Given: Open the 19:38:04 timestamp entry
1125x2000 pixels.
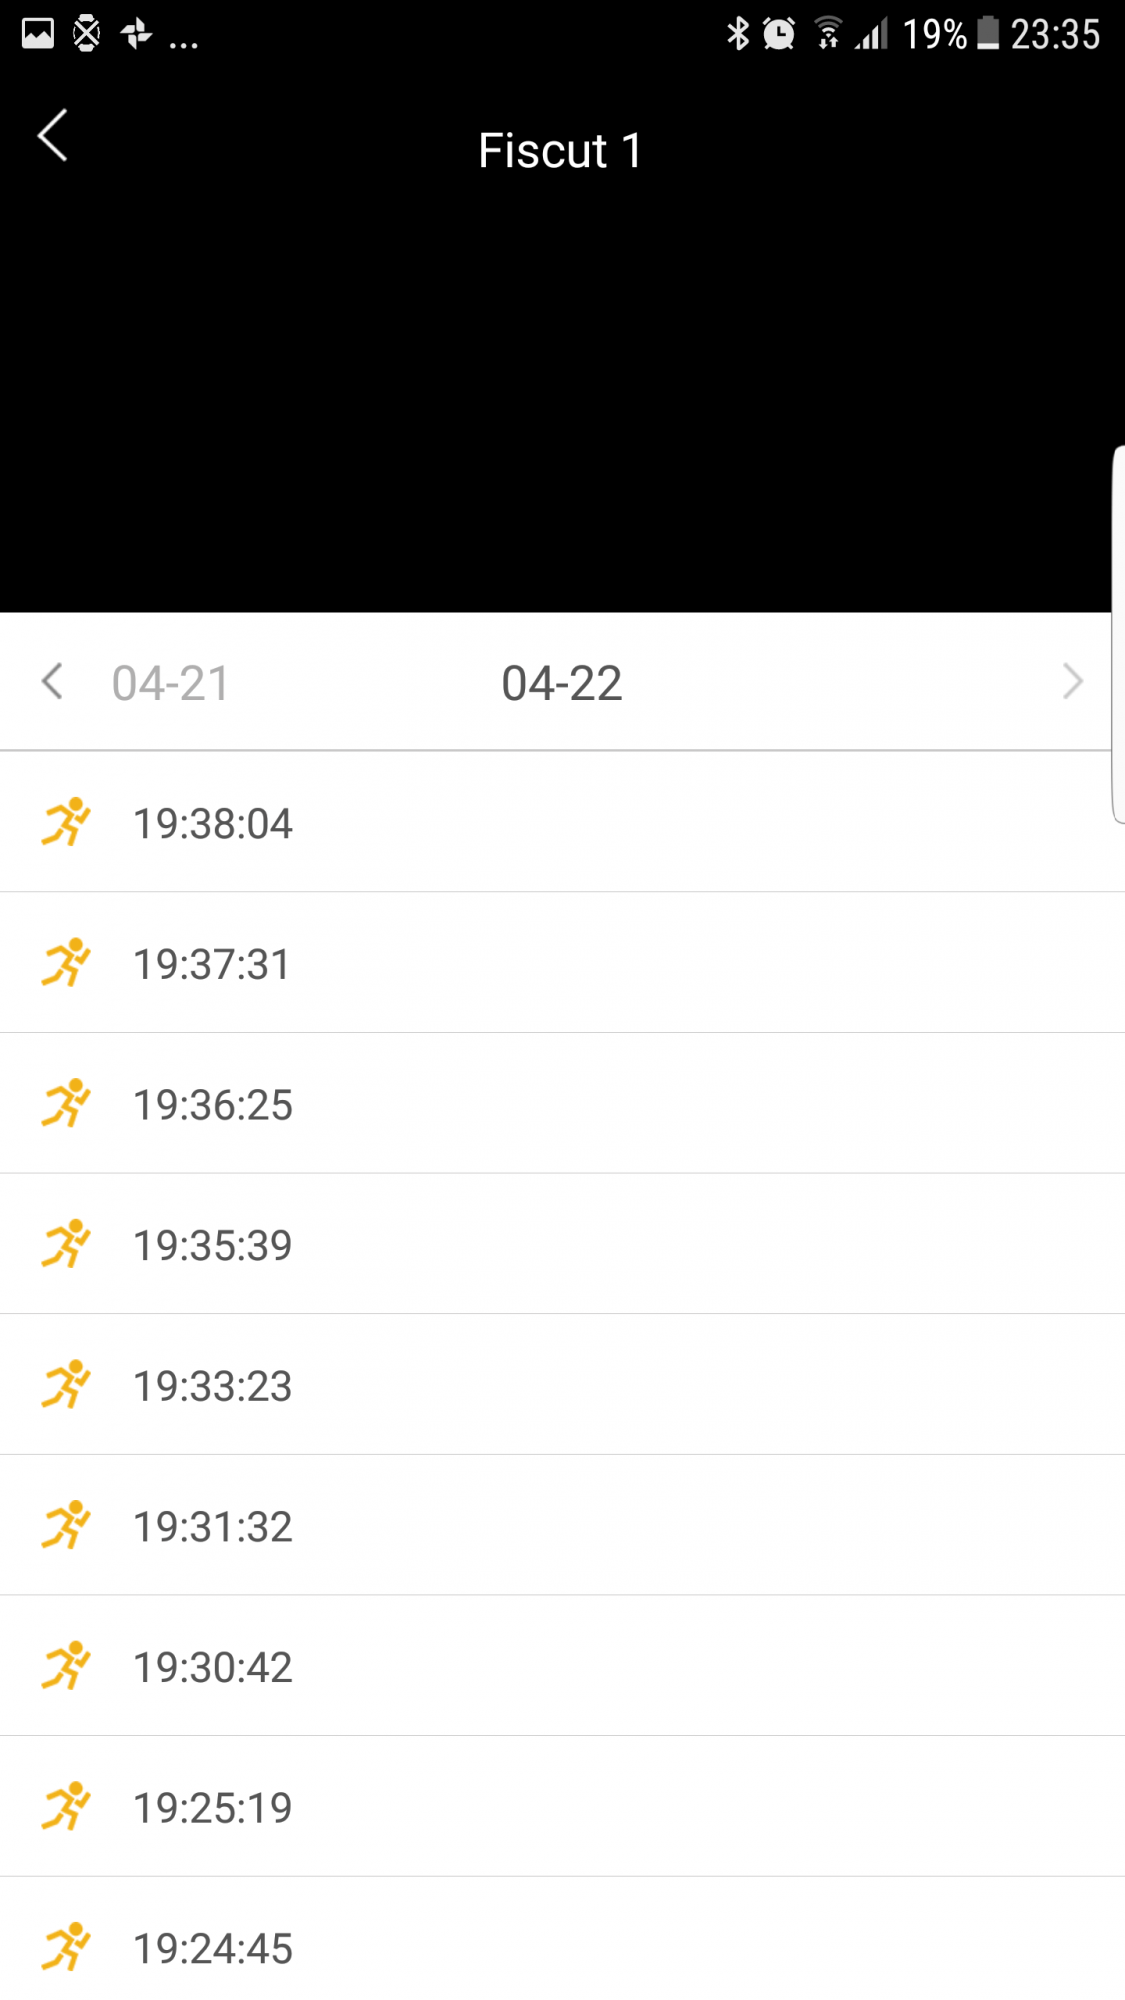Looking at the screenshot, I should 213,824.
